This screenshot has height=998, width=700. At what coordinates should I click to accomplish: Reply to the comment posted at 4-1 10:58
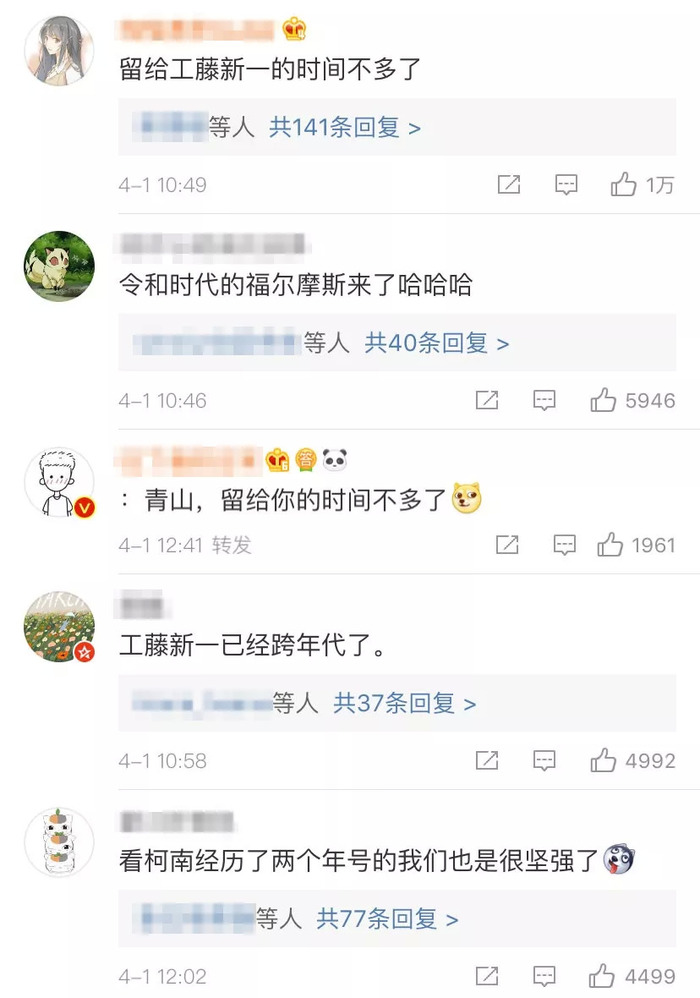coord(544,761)
